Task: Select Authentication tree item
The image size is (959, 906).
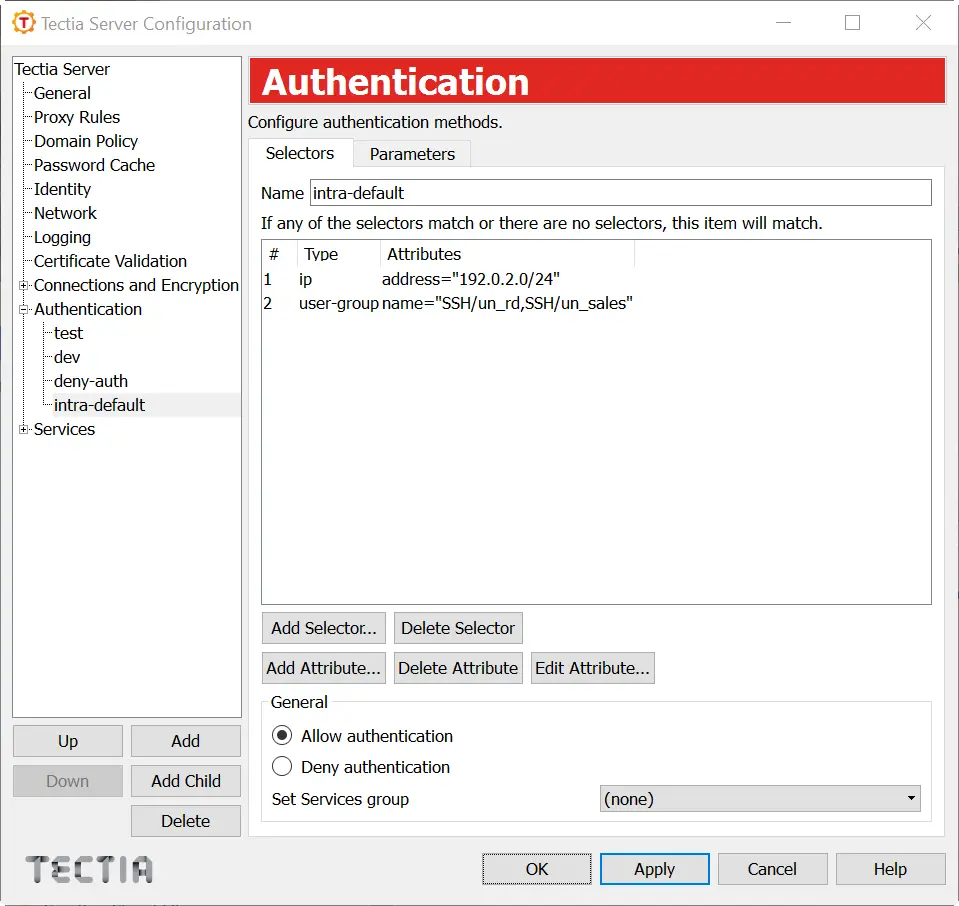Action: (87, 309)
